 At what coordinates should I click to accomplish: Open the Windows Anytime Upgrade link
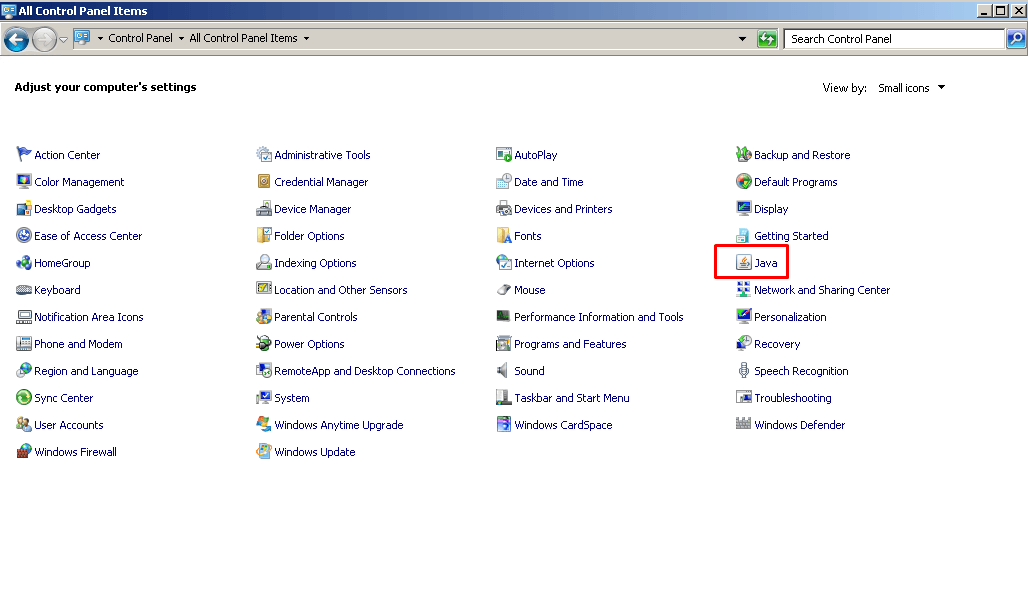coord(338,425)
